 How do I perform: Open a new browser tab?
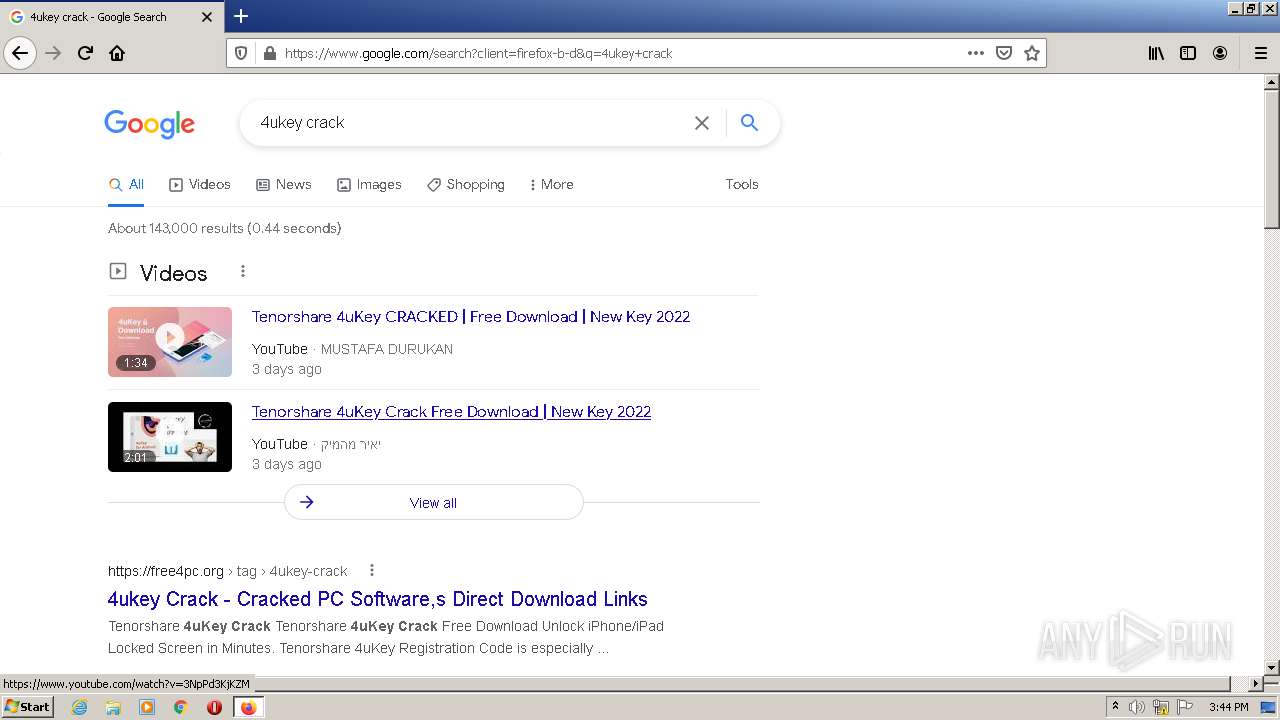pyautogui.click(x=241, y=16)
